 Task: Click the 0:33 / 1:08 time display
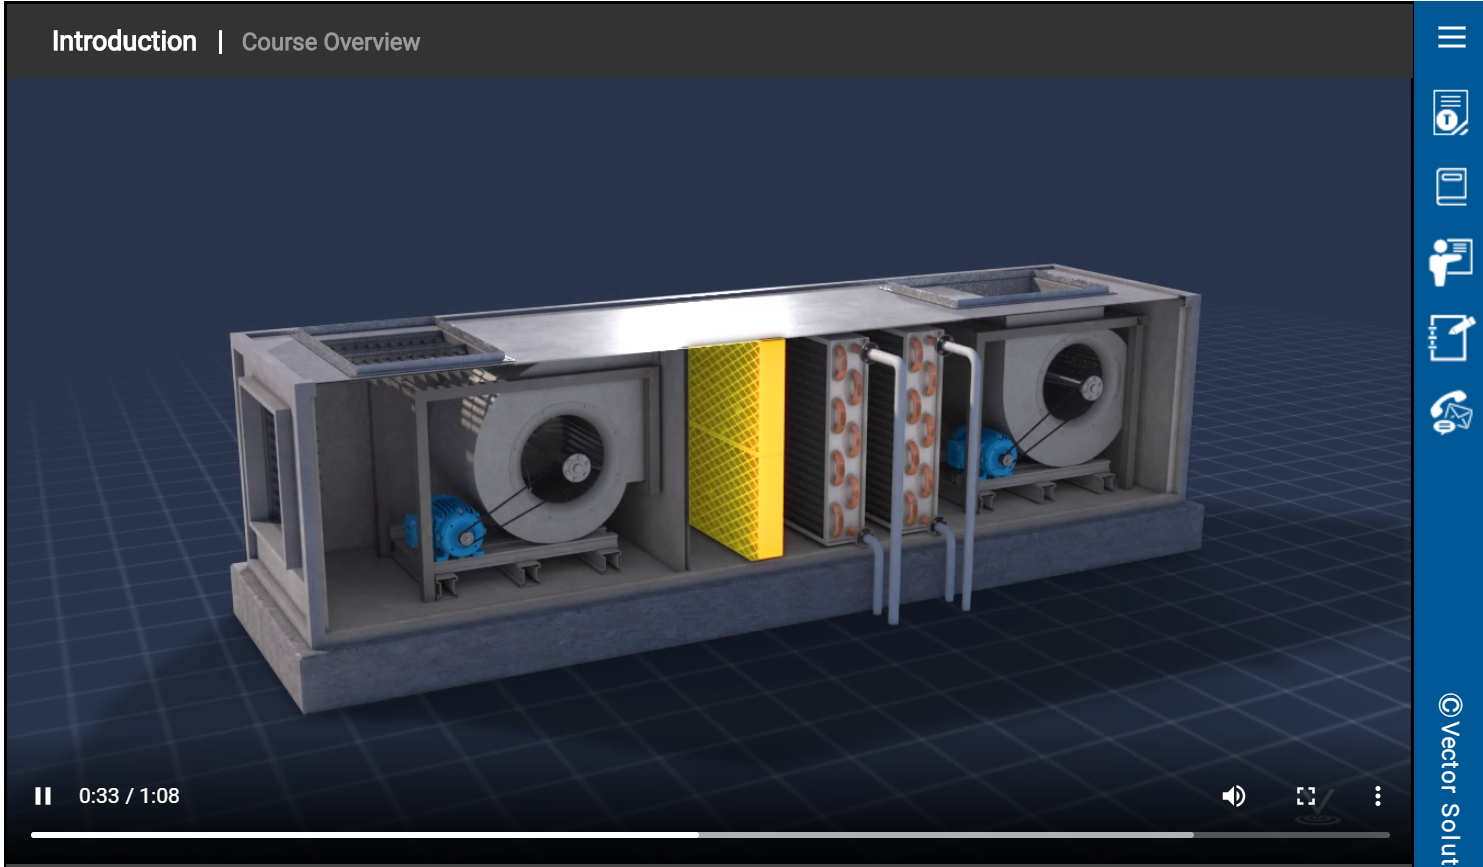pyautogui.click(x=129, y=796)
